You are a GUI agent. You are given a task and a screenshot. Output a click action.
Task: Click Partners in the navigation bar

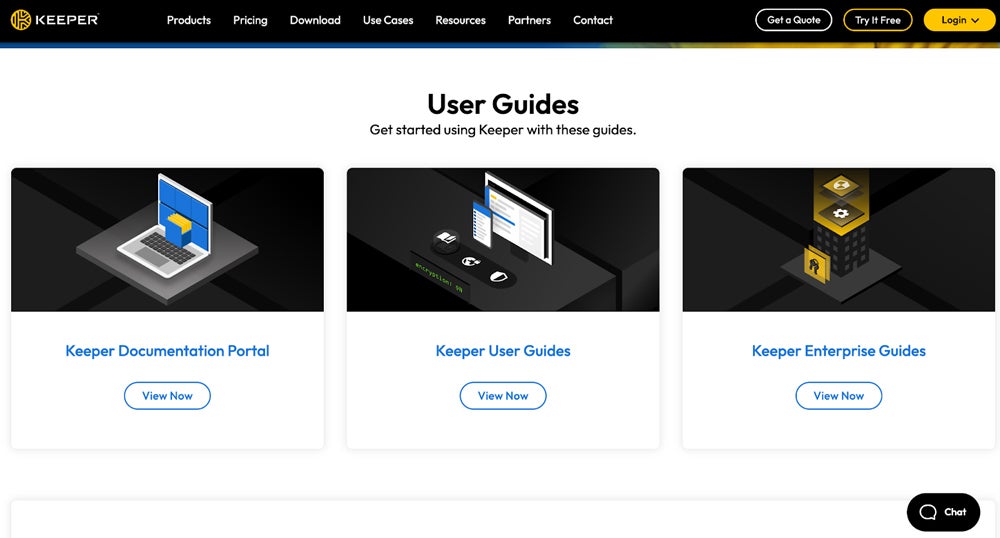click(x=529, y=20)
